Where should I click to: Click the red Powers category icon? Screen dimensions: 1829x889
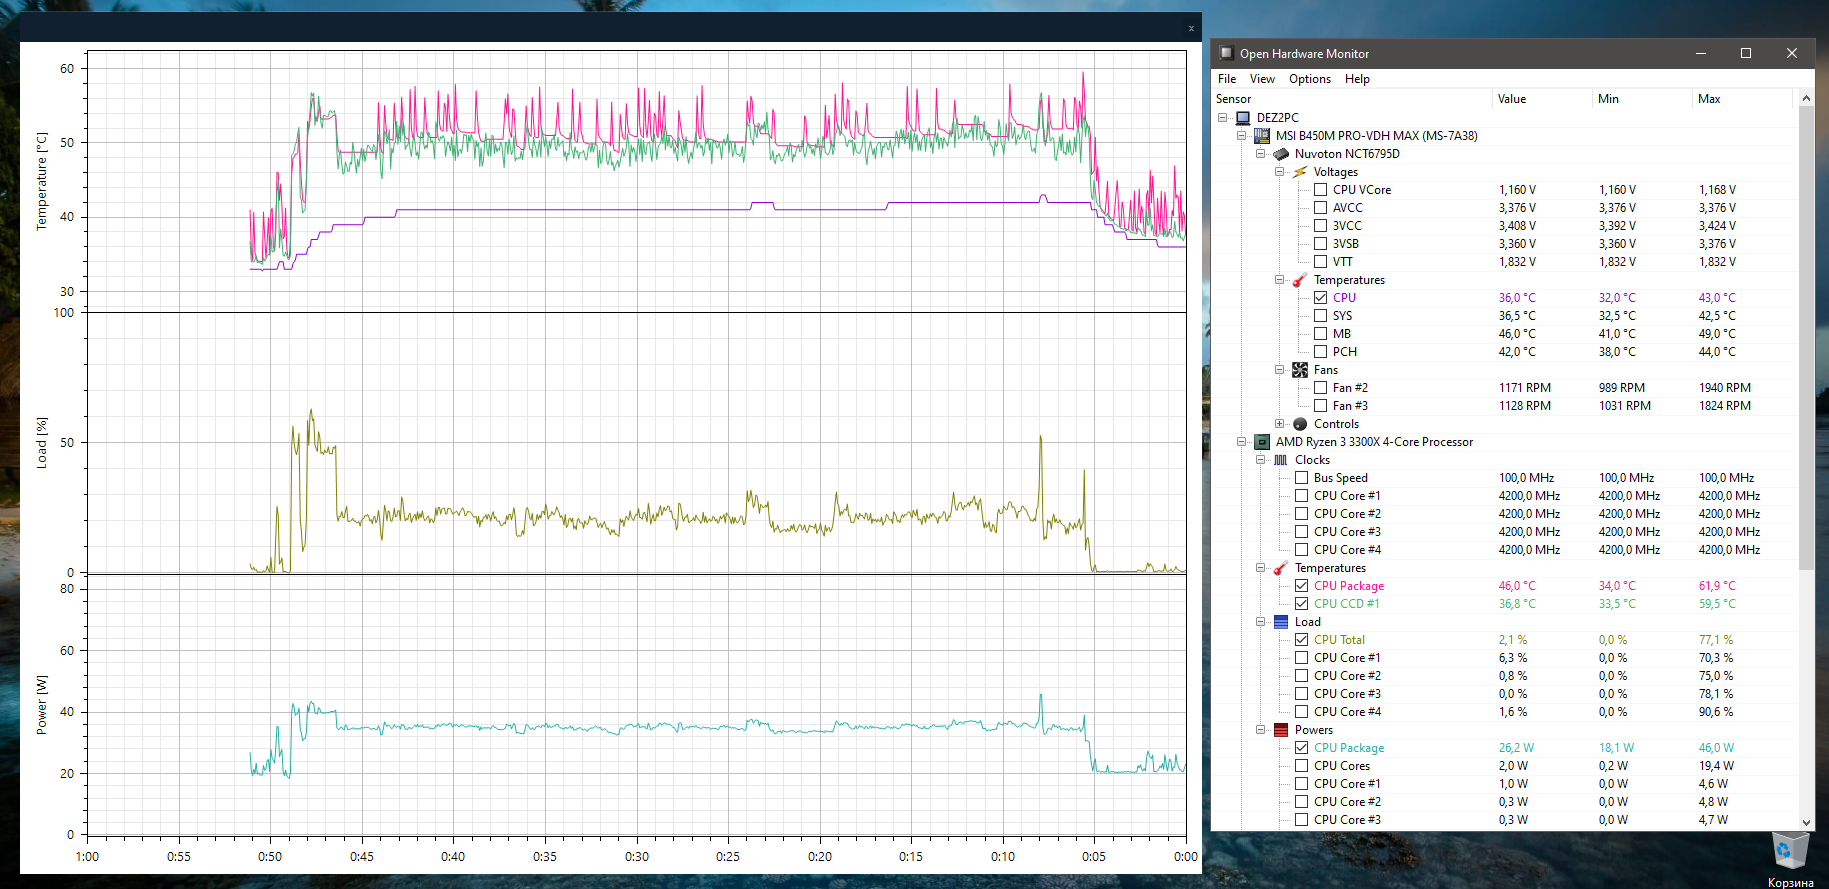(x=1281, y=730)
